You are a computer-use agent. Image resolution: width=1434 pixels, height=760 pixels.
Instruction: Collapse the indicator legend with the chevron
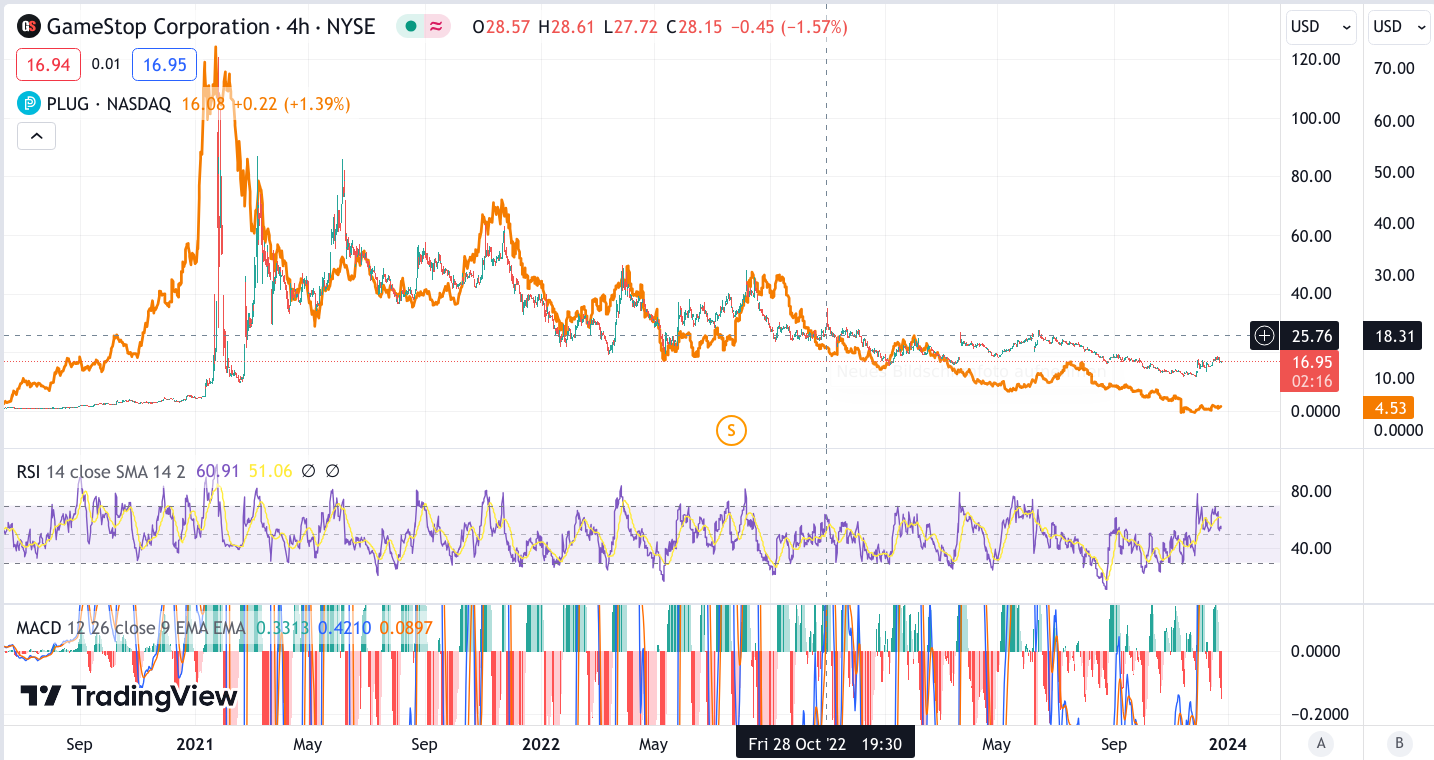coord(36,136)
